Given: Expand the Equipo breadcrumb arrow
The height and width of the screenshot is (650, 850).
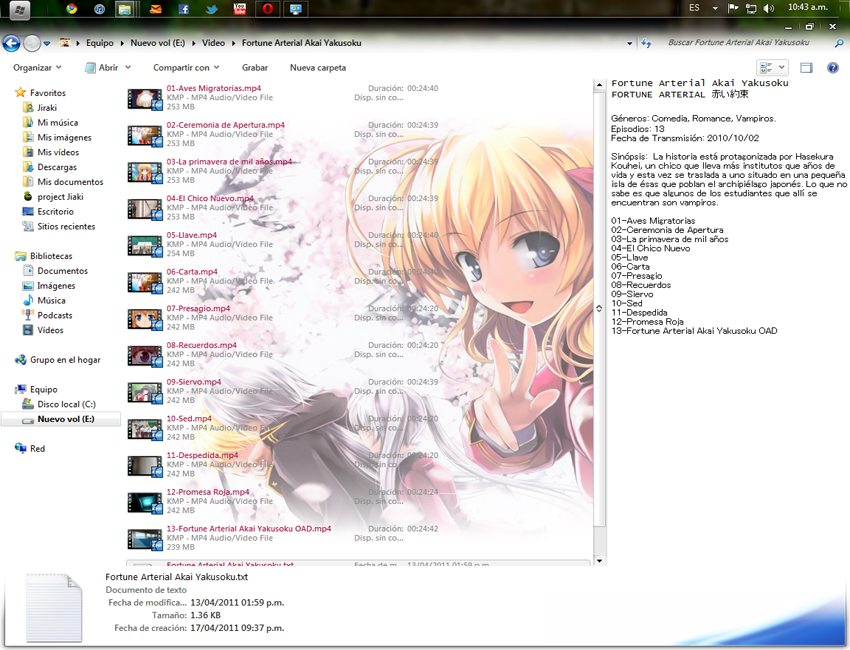Looking at the screenshot, I should pos(122,43).
